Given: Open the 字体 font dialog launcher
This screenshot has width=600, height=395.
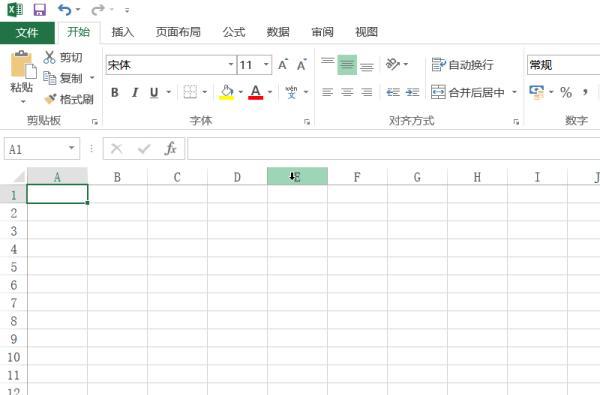Looking at the screenshot, I should point(307,122).
